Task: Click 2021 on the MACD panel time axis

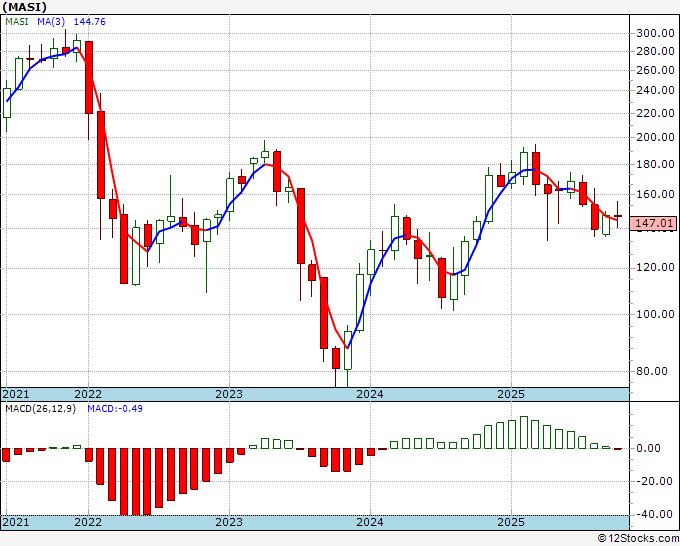Action: pos(16,522)
